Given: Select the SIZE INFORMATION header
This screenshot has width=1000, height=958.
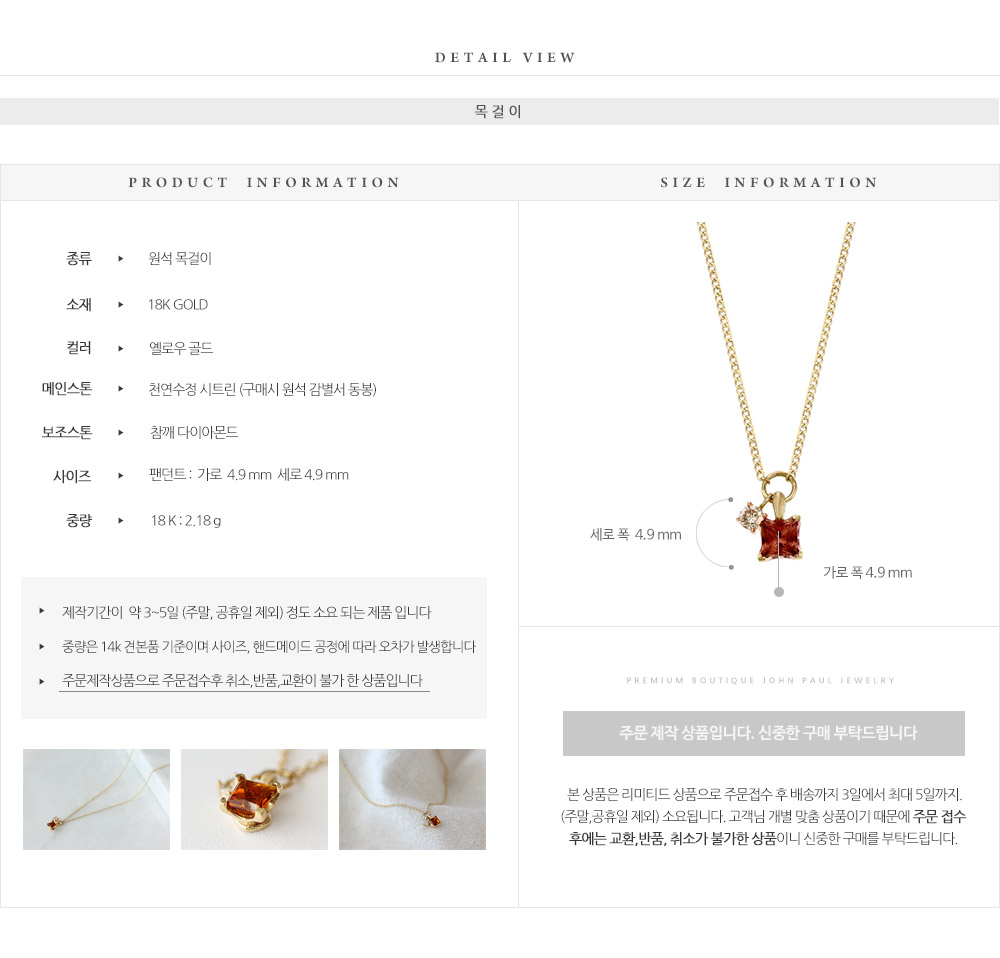Looking at the screenshot, I should [769, 182].
